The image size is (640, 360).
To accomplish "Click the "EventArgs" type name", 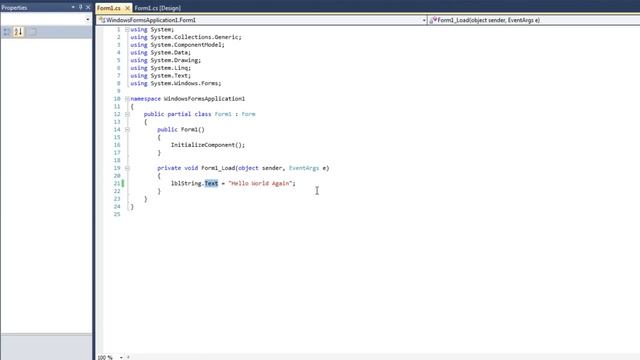I will [x=304, y=168].
